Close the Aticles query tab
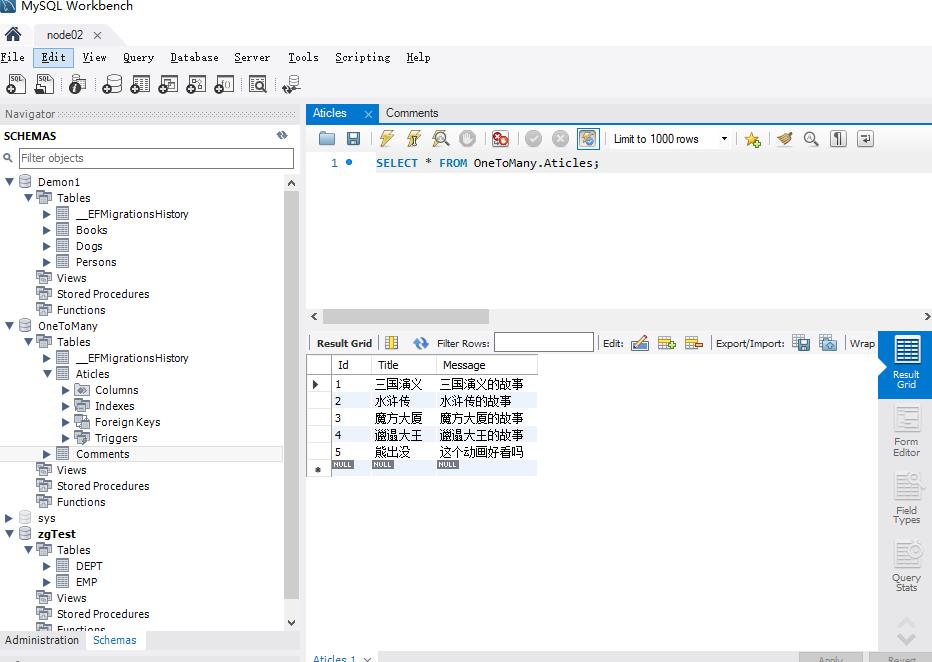This screenshot has height=662, width=932. click(369, 114)
